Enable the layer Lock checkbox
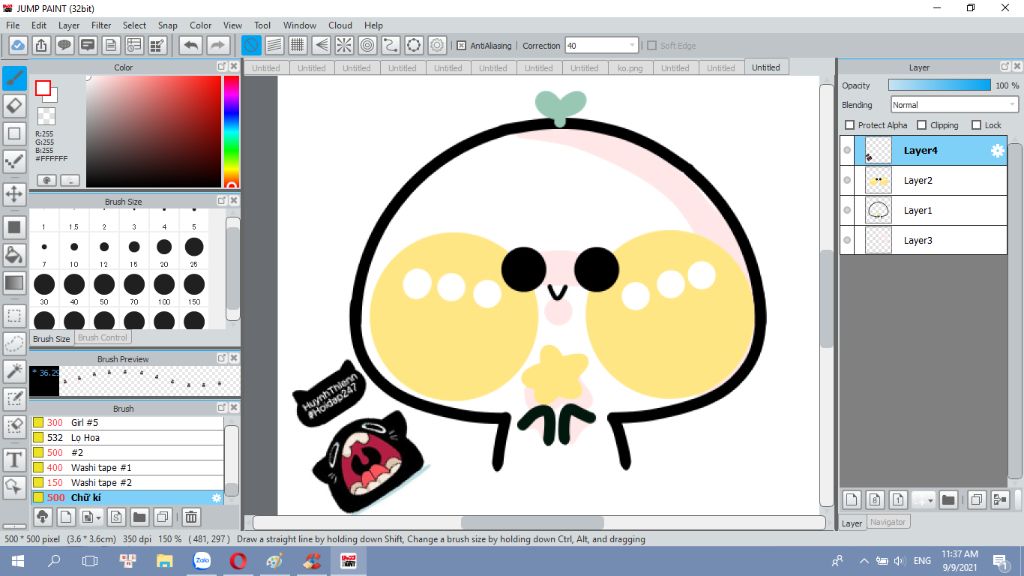The image size is (1024, 576). [x=976, y=125]
